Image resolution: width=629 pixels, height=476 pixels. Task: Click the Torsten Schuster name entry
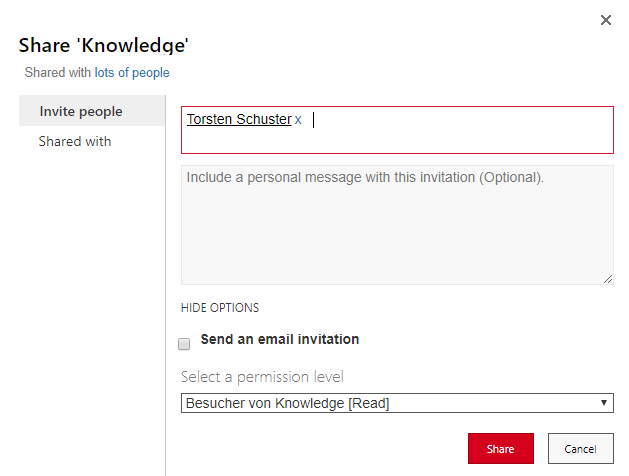[x=238, y=120]
